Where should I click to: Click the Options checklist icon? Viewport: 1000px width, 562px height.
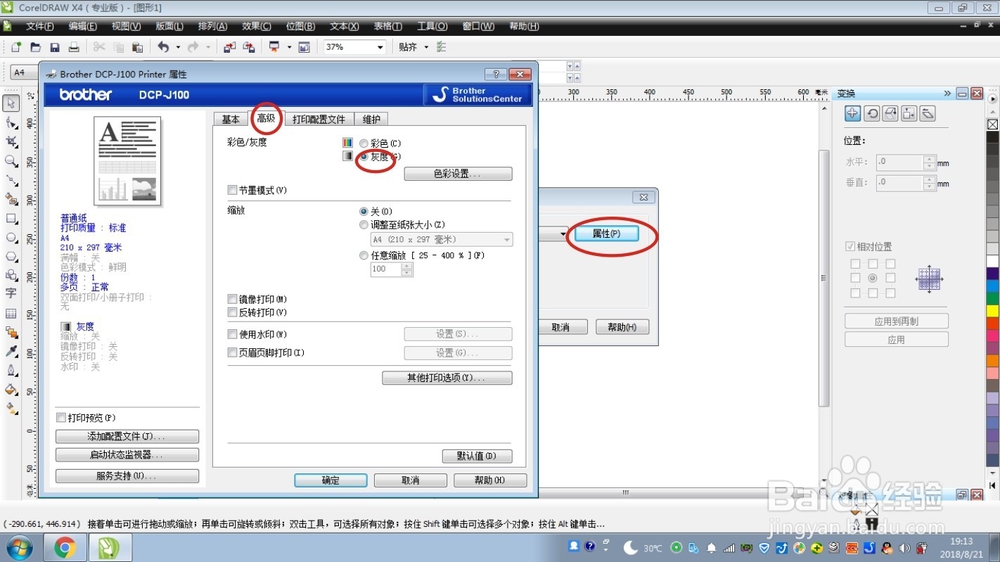pos(441,47)
